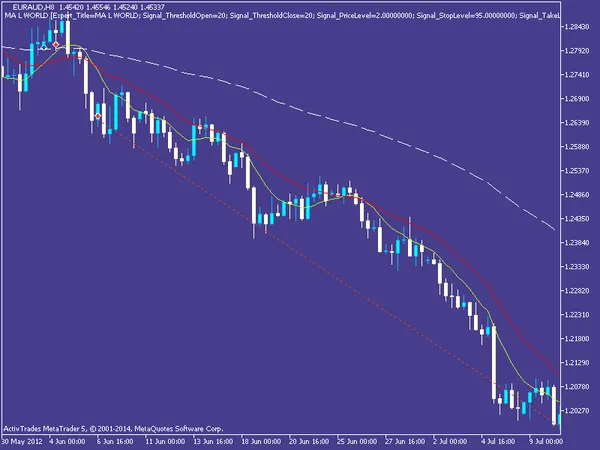Click the 25 Jun 00:00 time axis label

[x=357, y=441]
